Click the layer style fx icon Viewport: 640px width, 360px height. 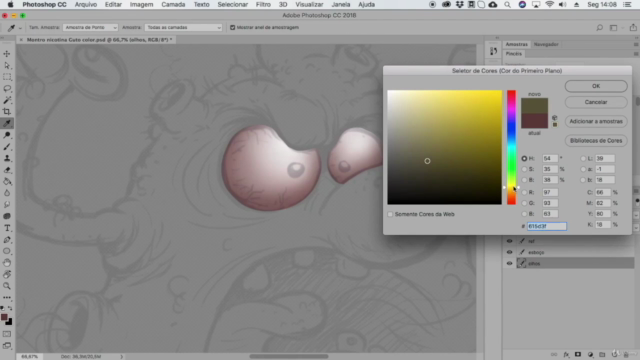(566, 355)
